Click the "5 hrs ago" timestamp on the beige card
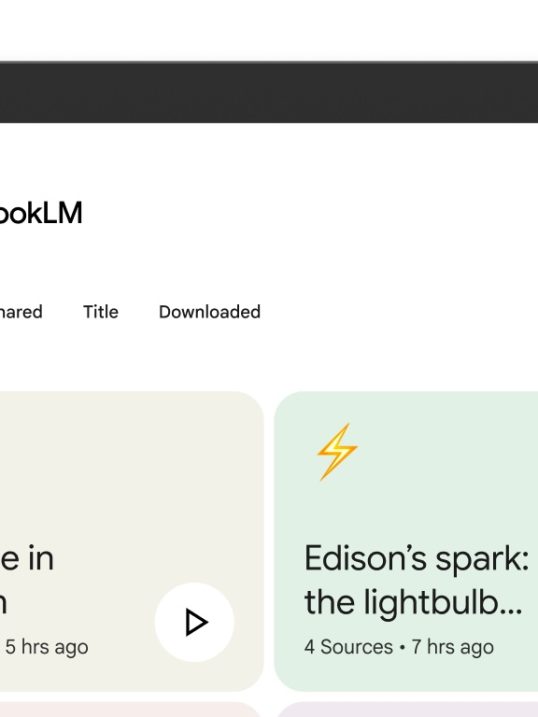Screen dimensions: 538x717 pyautogui.click(x=47, y=647)
